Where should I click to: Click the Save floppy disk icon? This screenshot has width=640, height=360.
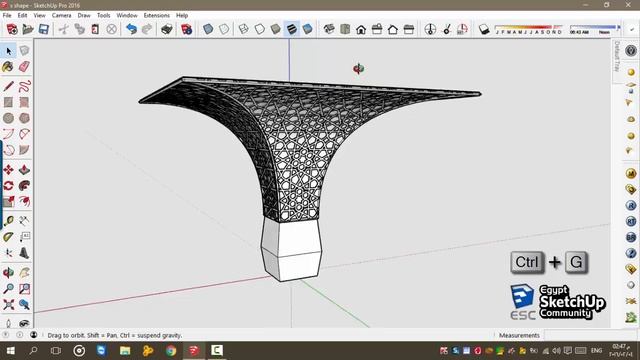[44, 29]
